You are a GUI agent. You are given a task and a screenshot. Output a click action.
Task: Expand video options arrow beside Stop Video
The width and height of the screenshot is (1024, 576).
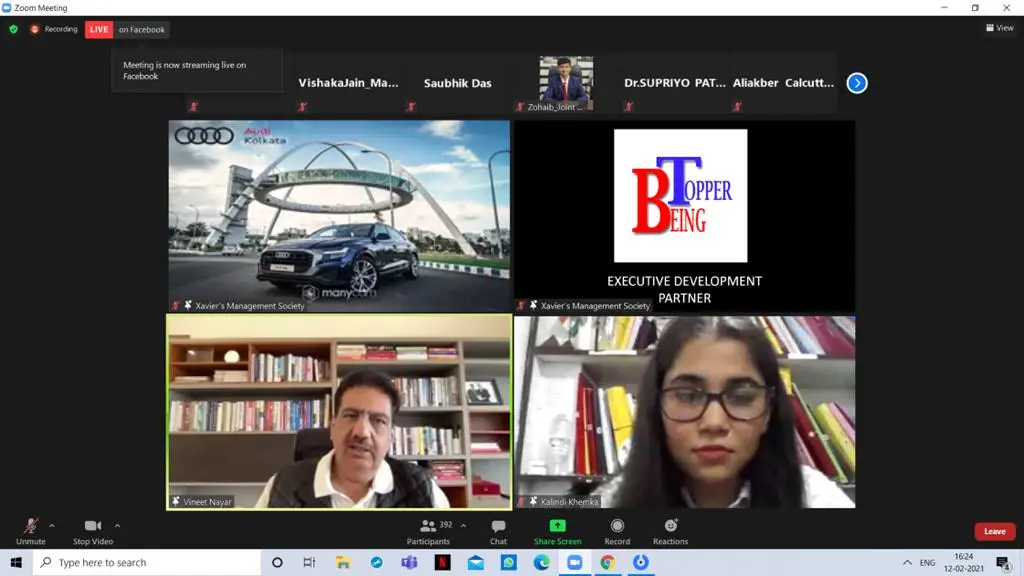click(118, 526)
